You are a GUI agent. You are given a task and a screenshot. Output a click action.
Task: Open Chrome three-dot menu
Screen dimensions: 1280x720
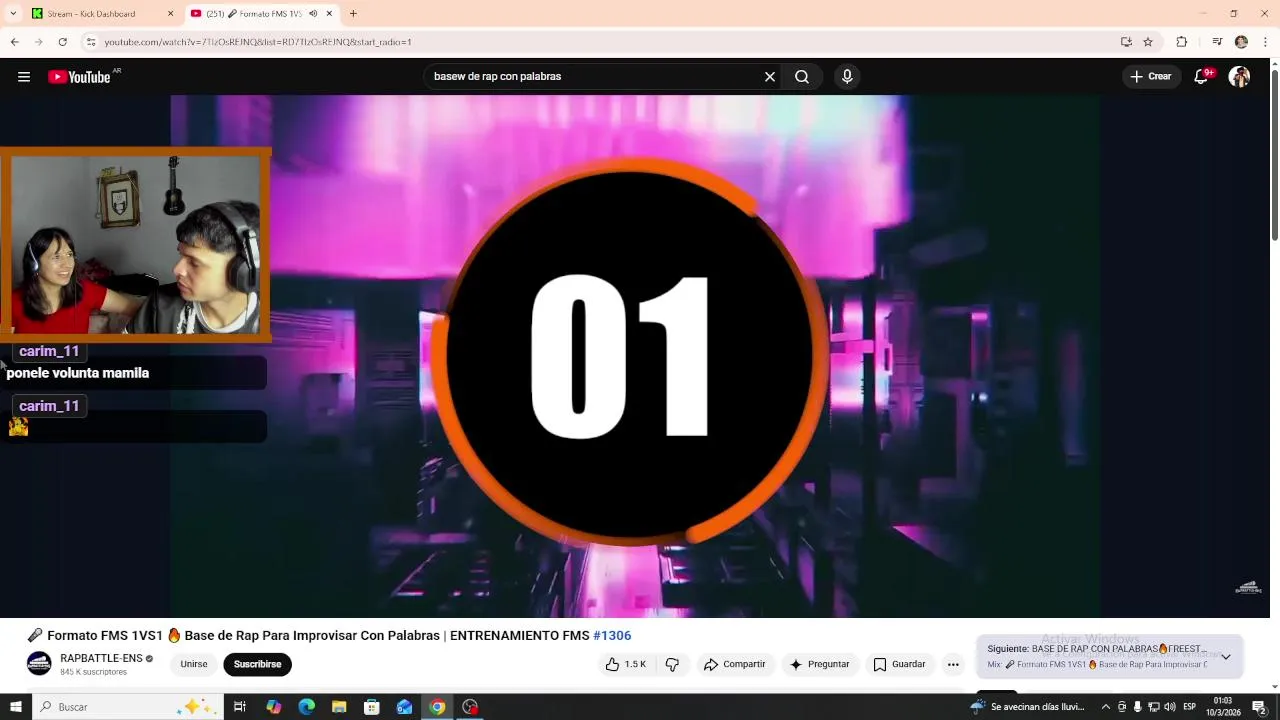[1266, 42]
